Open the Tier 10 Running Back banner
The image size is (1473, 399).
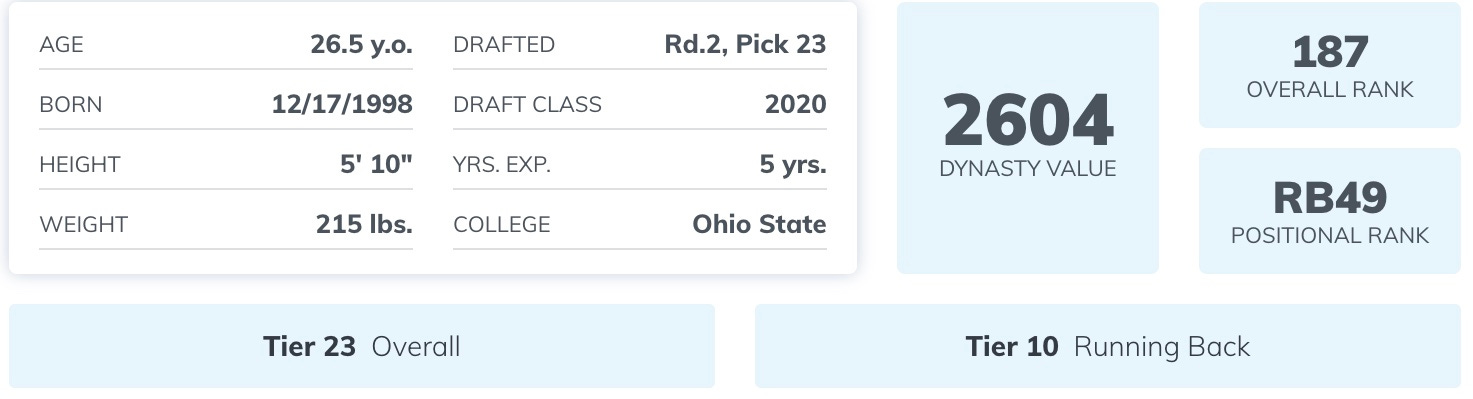[x=1108, y=346]
